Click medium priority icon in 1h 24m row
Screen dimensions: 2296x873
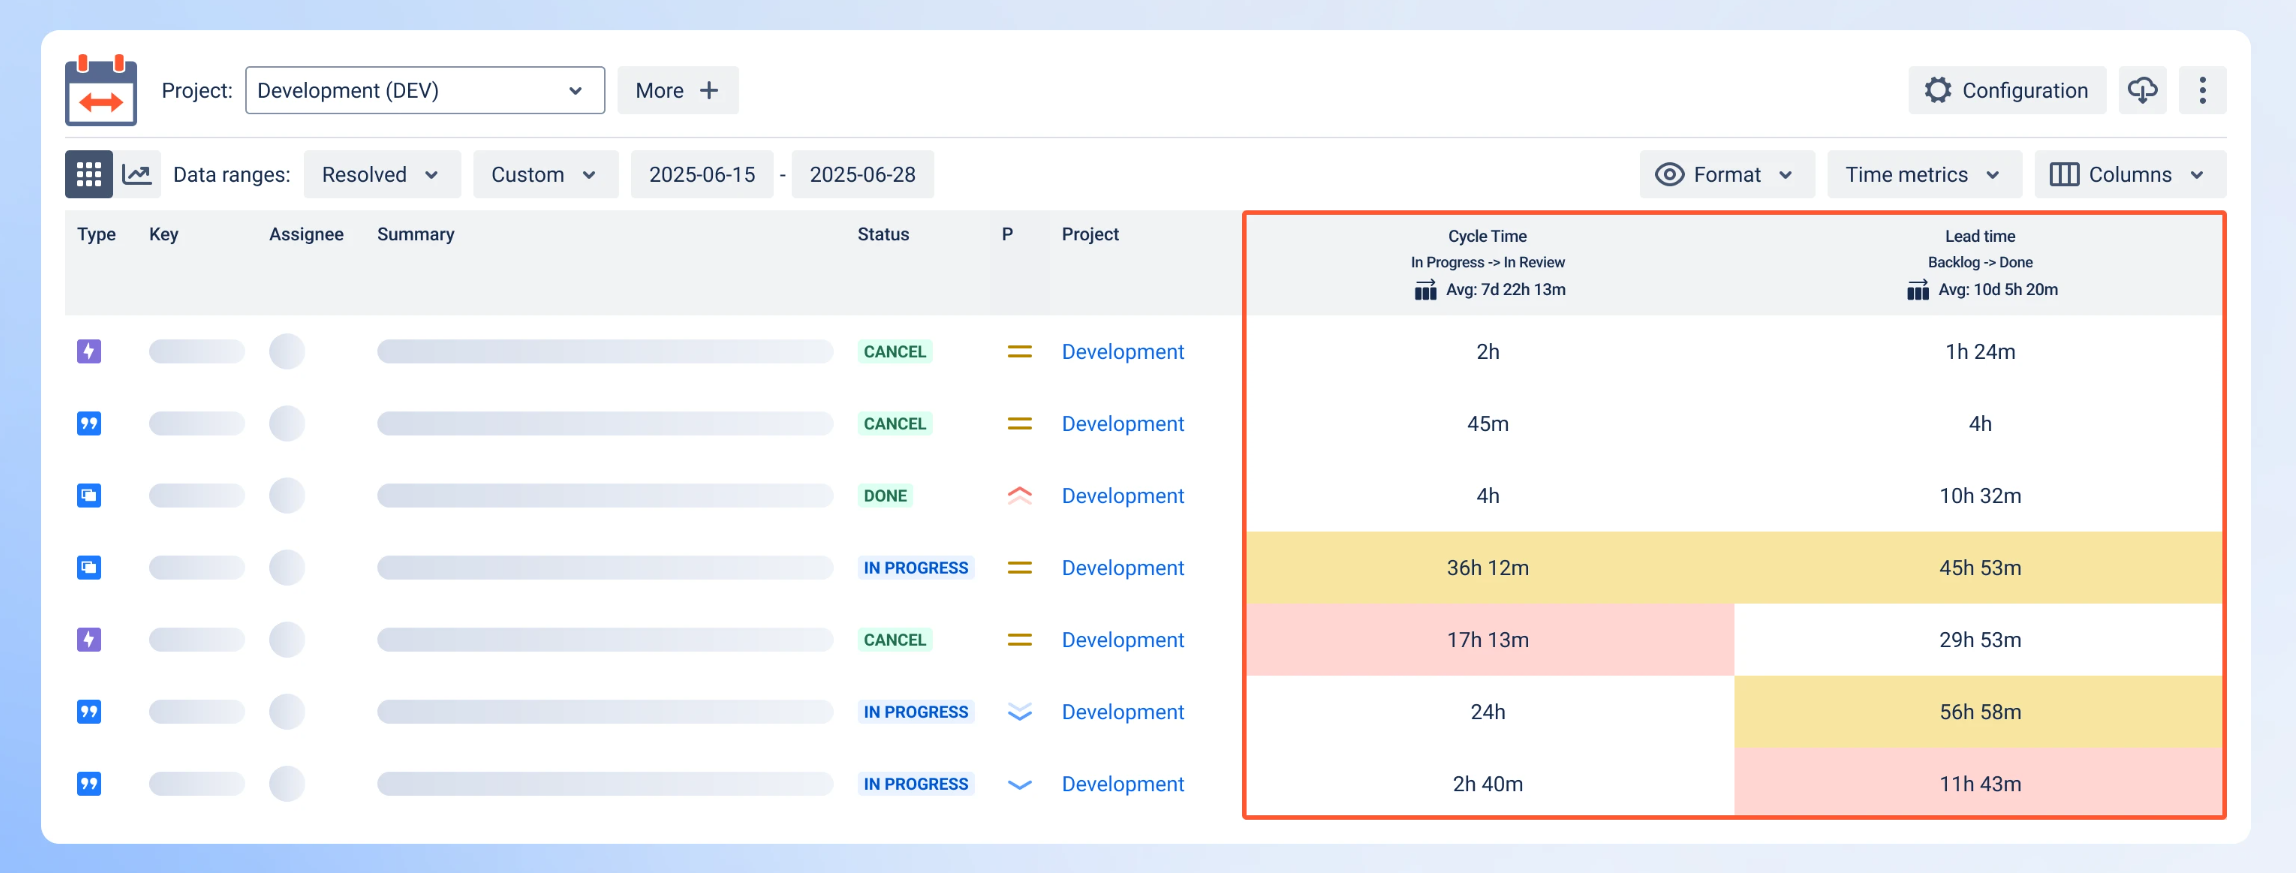click(x=1019, y=351)
